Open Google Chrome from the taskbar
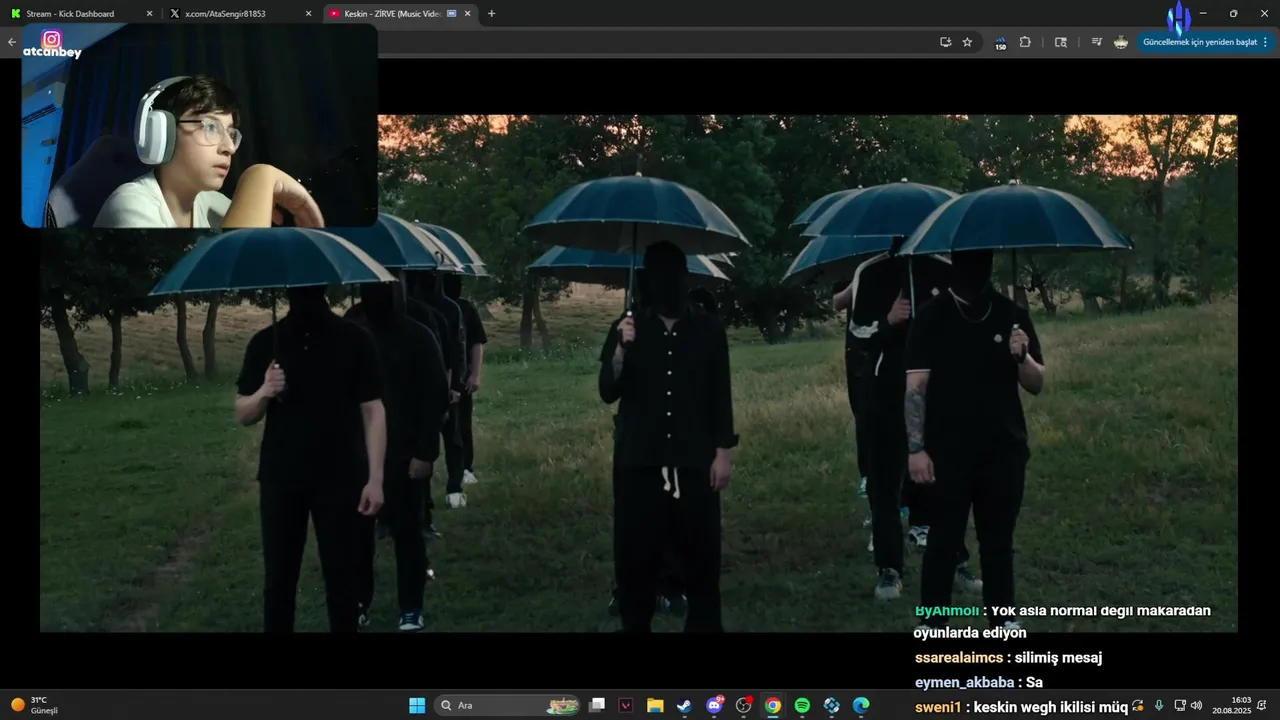1280x720 pixels. [x=773, y=705]
